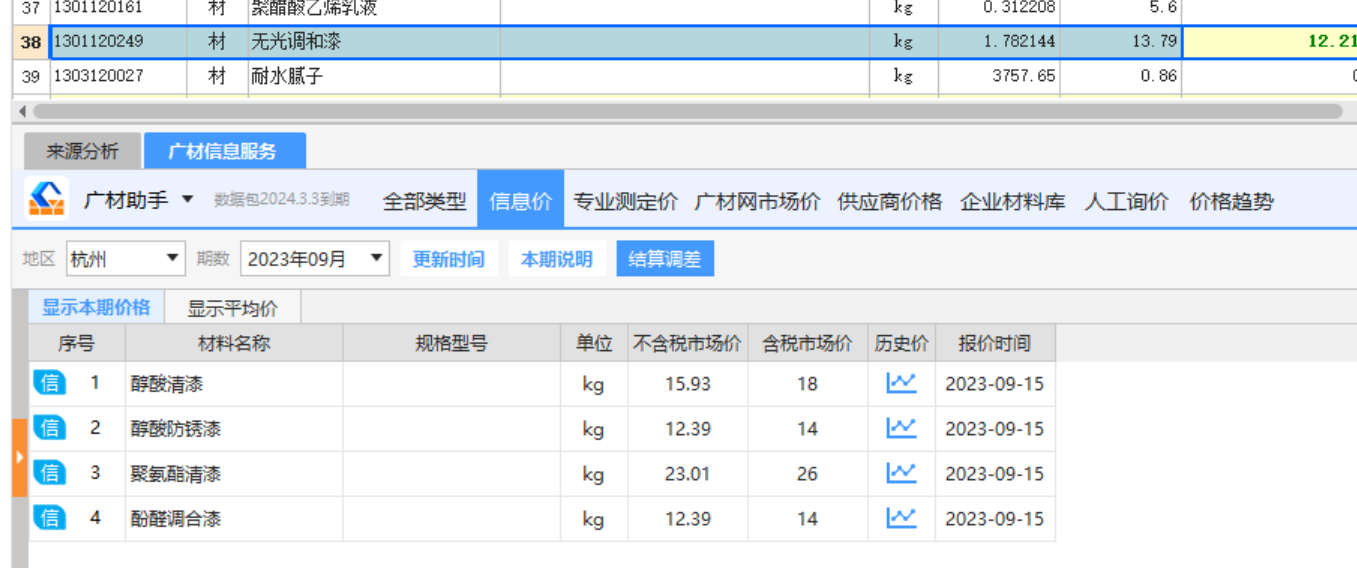
Task: Click the 材料名称 column header
Action: (234, 343)
